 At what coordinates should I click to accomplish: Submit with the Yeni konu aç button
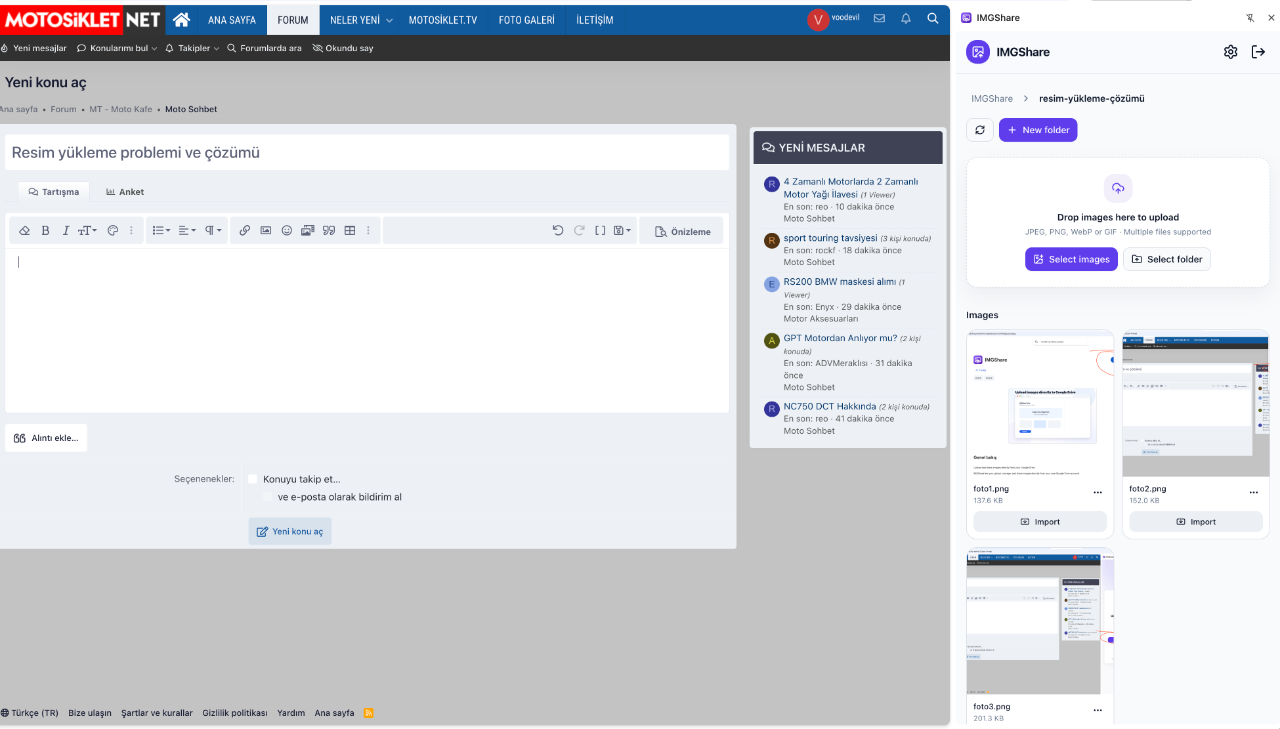tap(290, 531)
